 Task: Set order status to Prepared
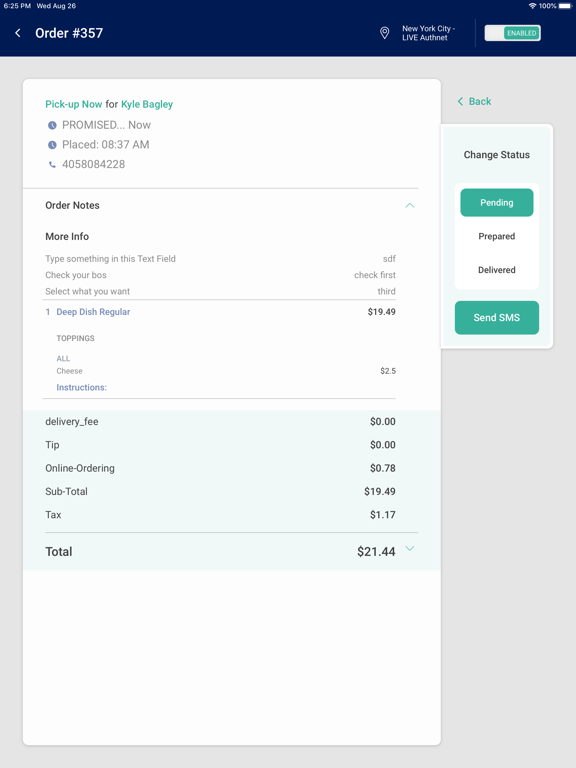[497, 236]
